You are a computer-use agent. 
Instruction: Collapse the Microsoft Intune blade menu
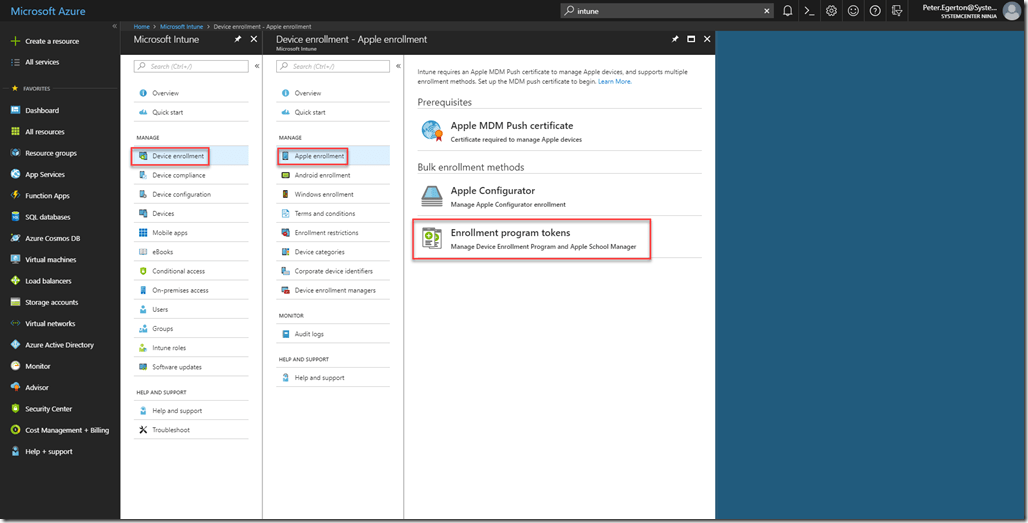coord(257,66)
